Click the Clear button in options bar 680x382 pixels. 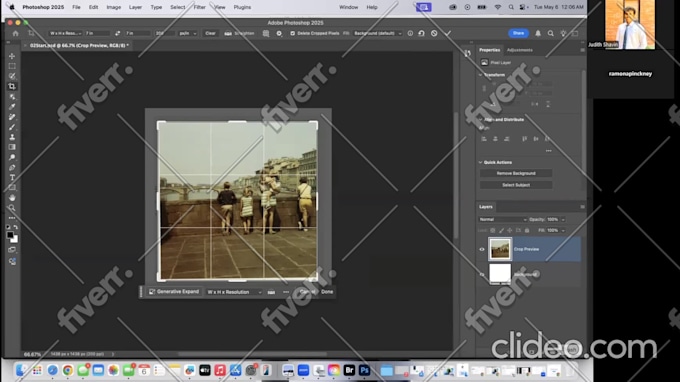pos(210,33)
